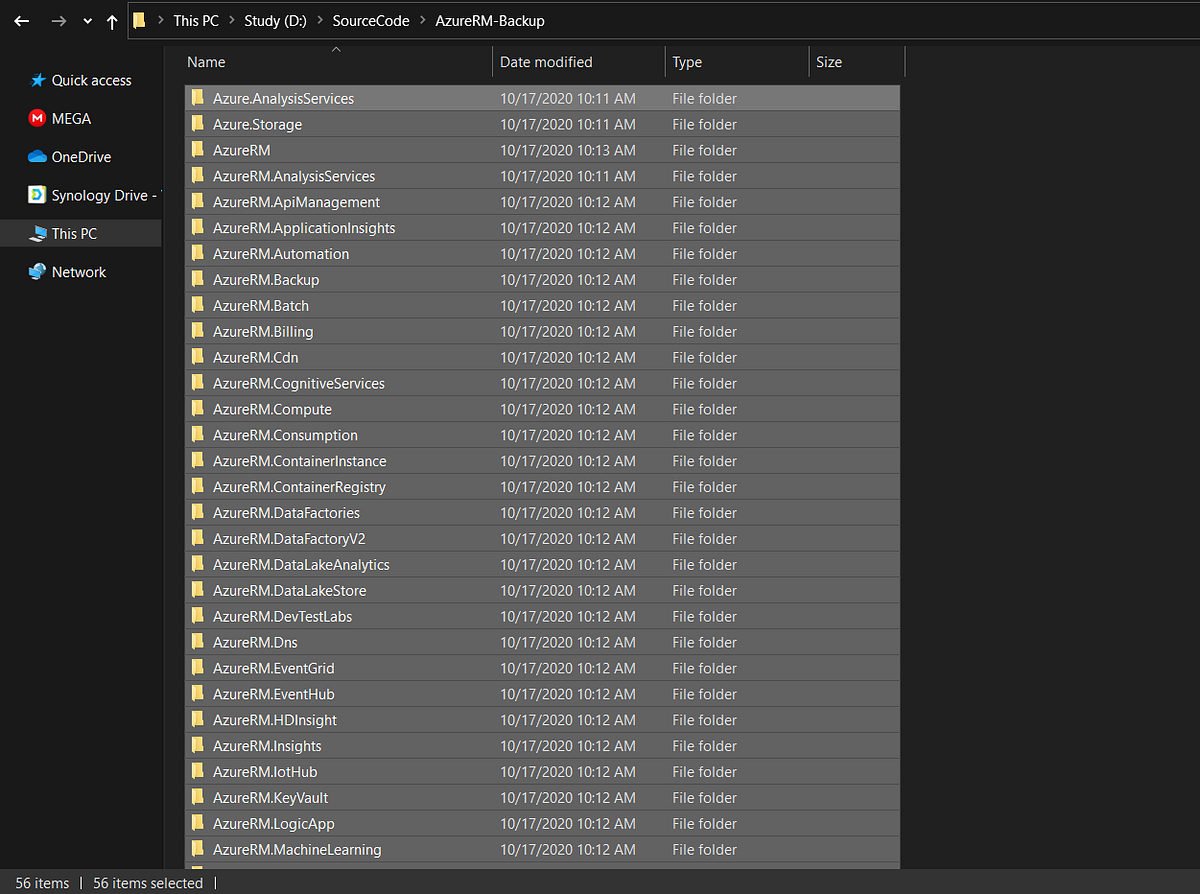Go up one folder level
The width and height of the screenshot is (1200, 894).
112,20
